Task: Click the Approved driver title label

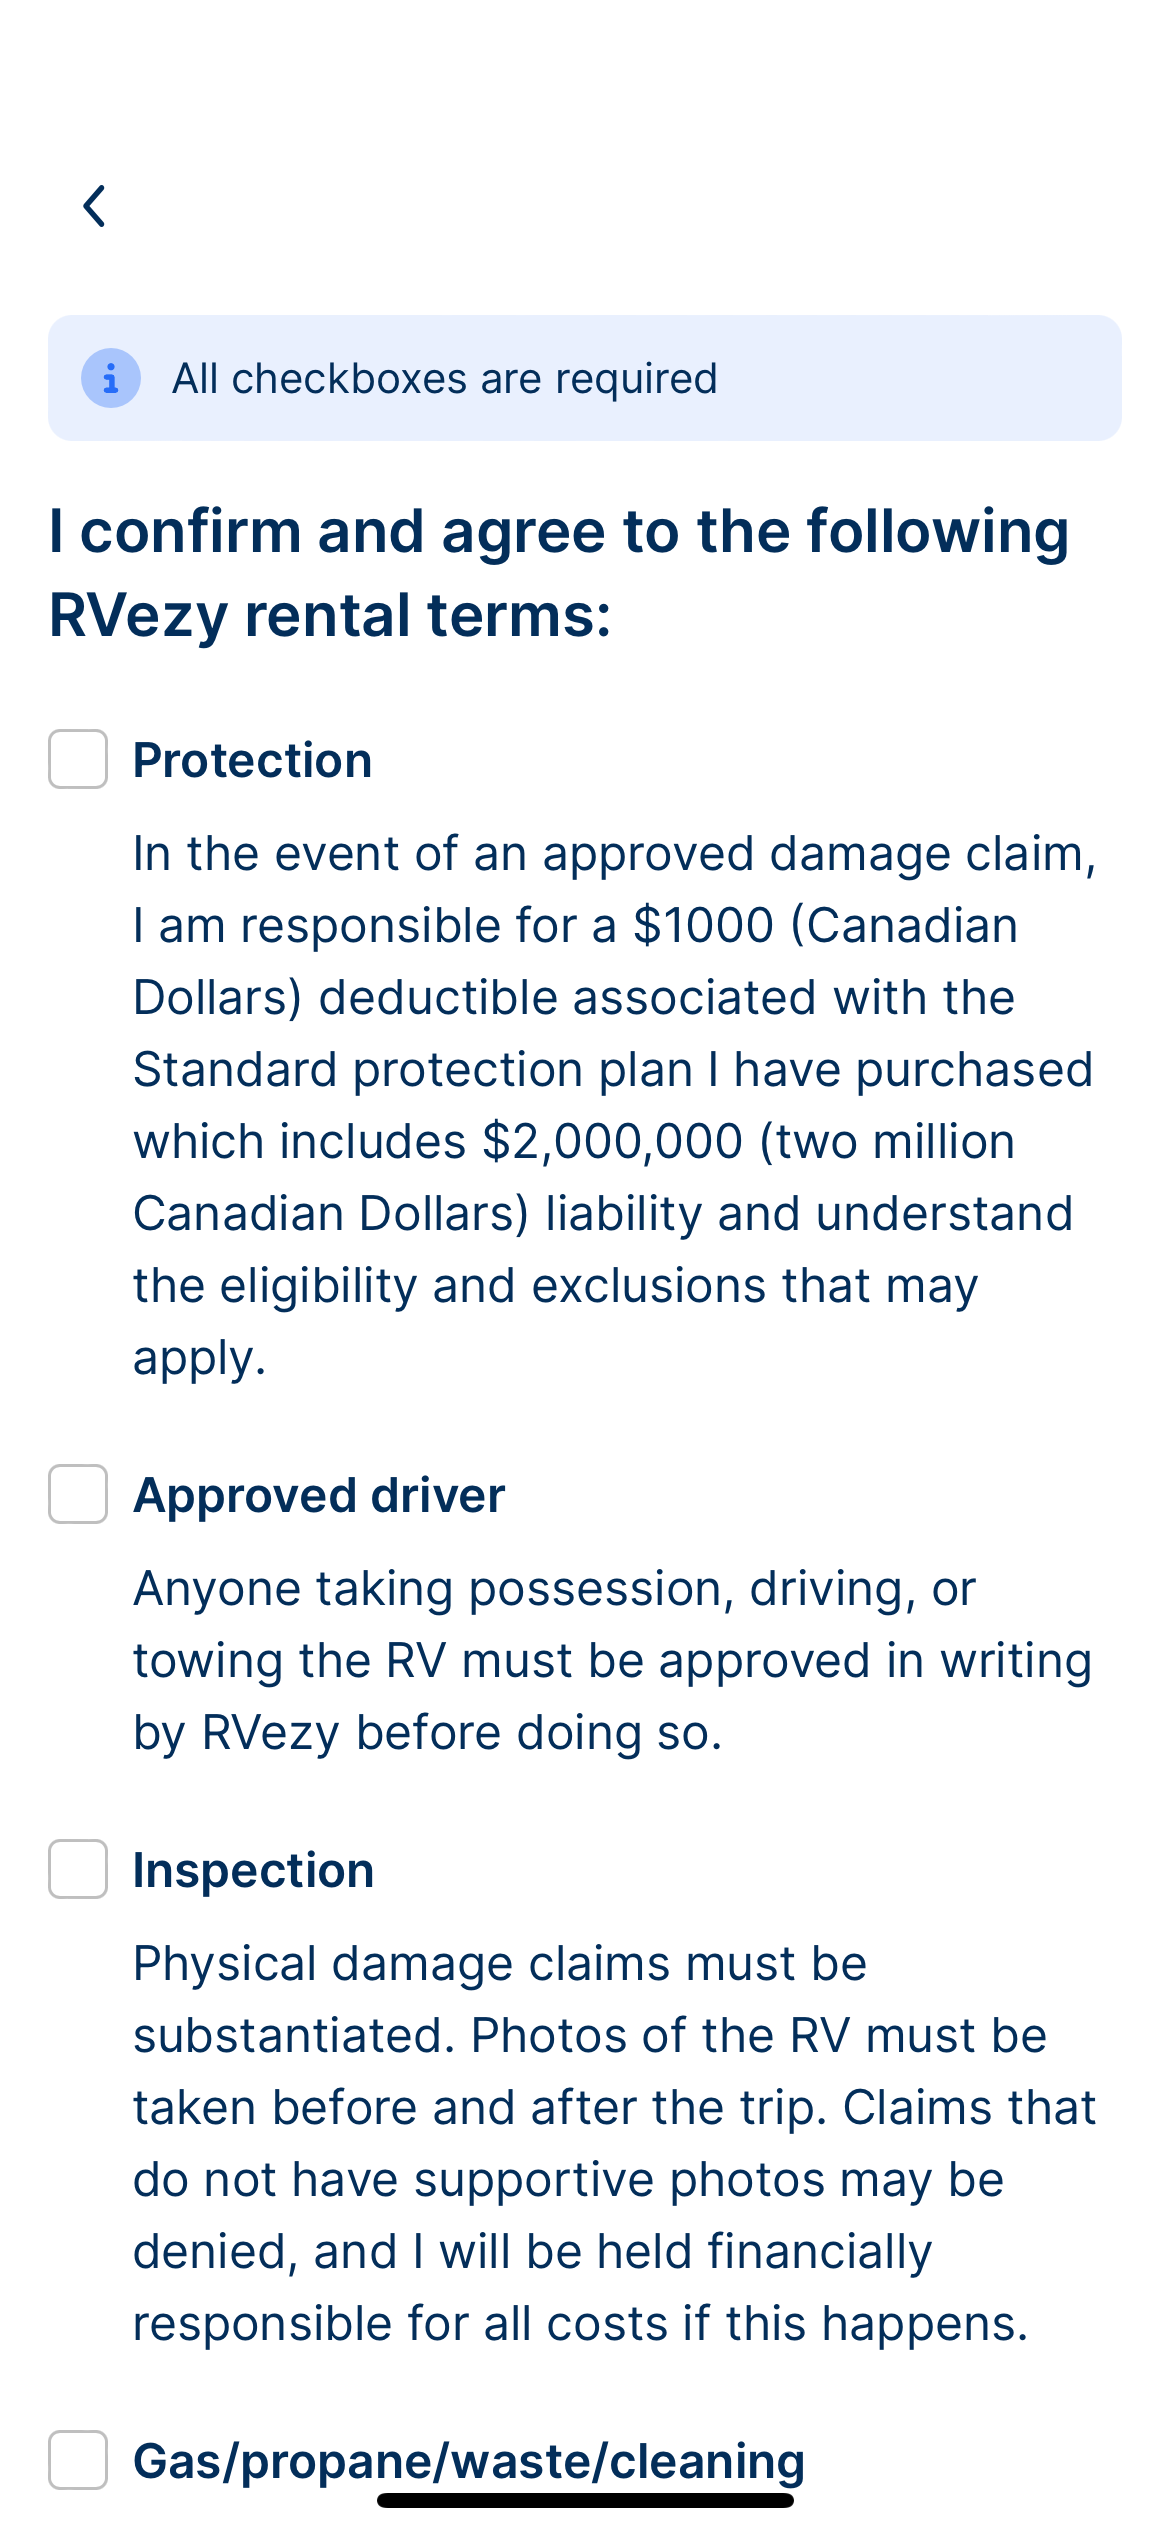Action: [x=319, y=1495]
